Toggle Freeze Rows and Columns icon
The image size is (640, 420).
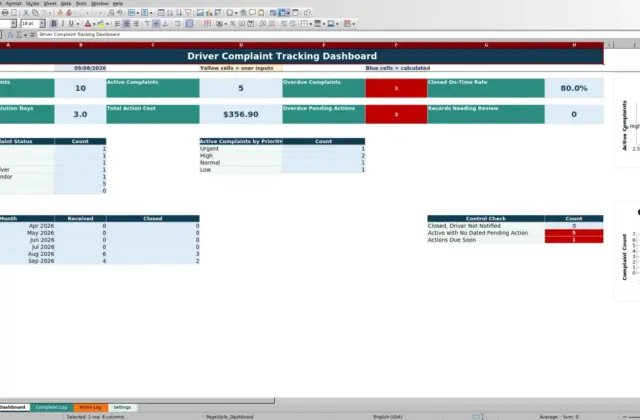282,13
